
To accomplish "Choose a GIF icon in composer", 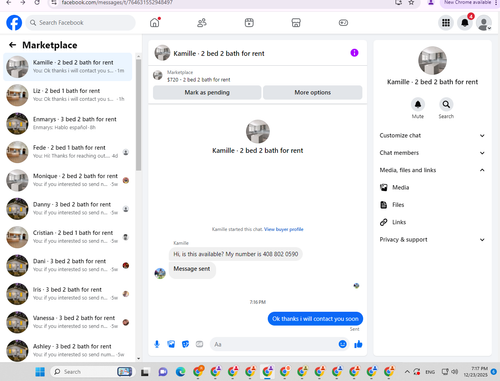I will 199,344.
